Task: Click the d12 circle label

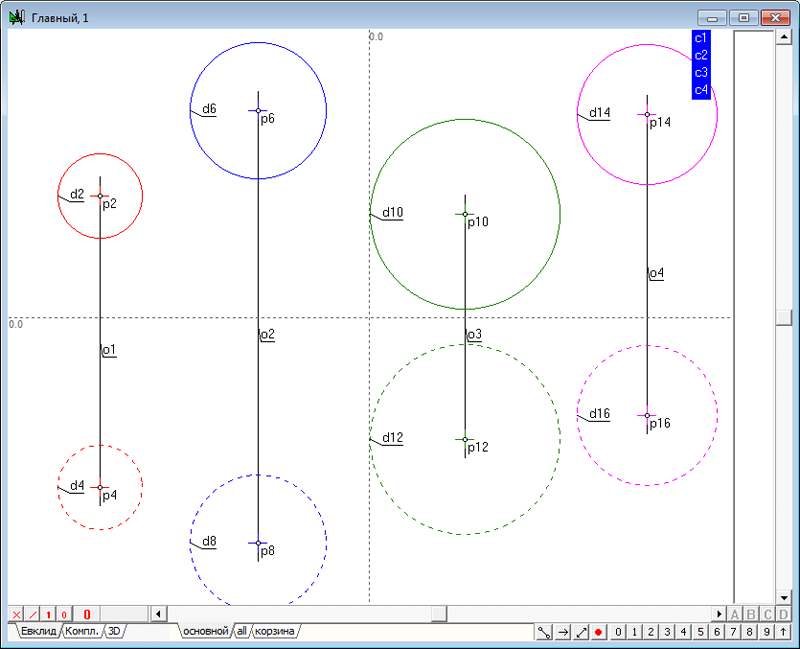Action: pyautogui.click(x=393, y=438)
